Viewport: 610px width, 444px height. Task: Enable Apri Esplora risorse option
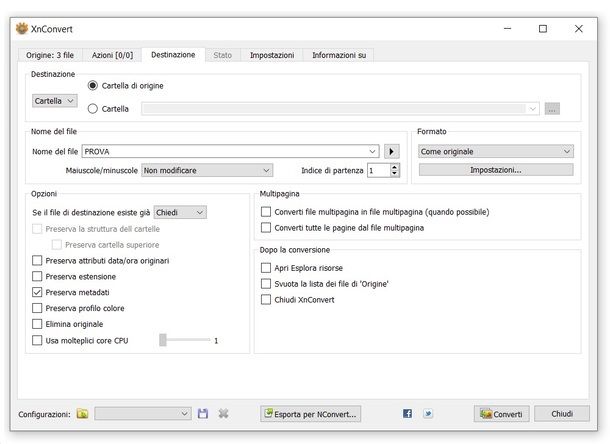click(266, 268)
